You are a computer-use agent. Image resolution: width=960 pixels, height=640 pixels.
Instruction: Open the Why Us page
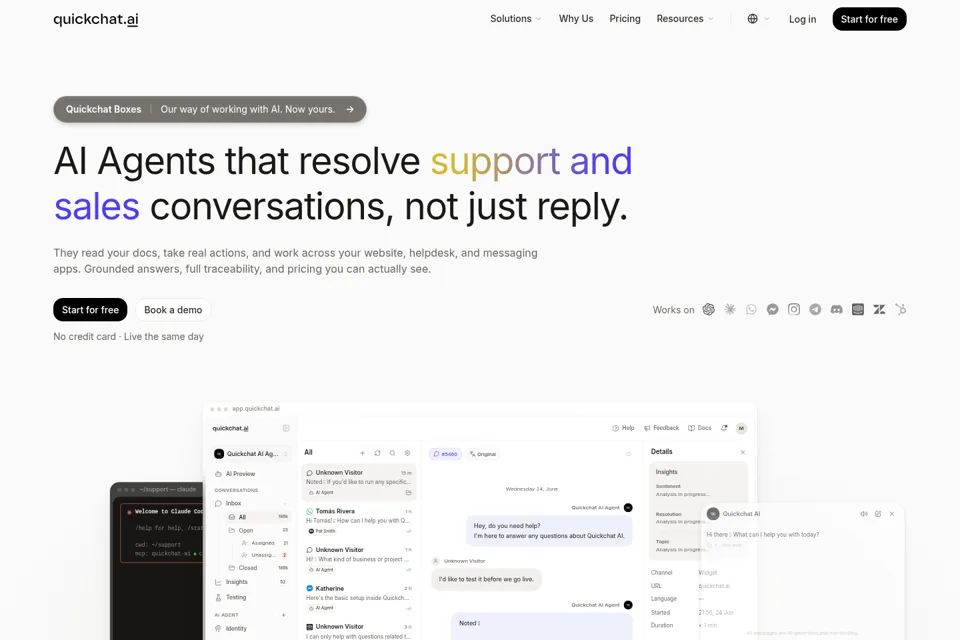[x=576, y=19]
